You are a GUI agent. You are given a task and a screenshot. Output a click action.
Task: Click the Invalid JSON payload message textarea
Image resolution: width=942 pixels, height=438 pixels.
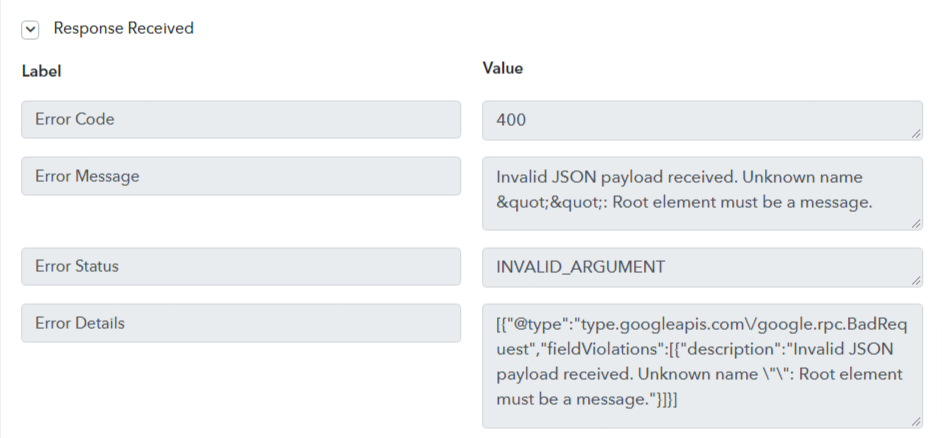(x=702, y=193)
